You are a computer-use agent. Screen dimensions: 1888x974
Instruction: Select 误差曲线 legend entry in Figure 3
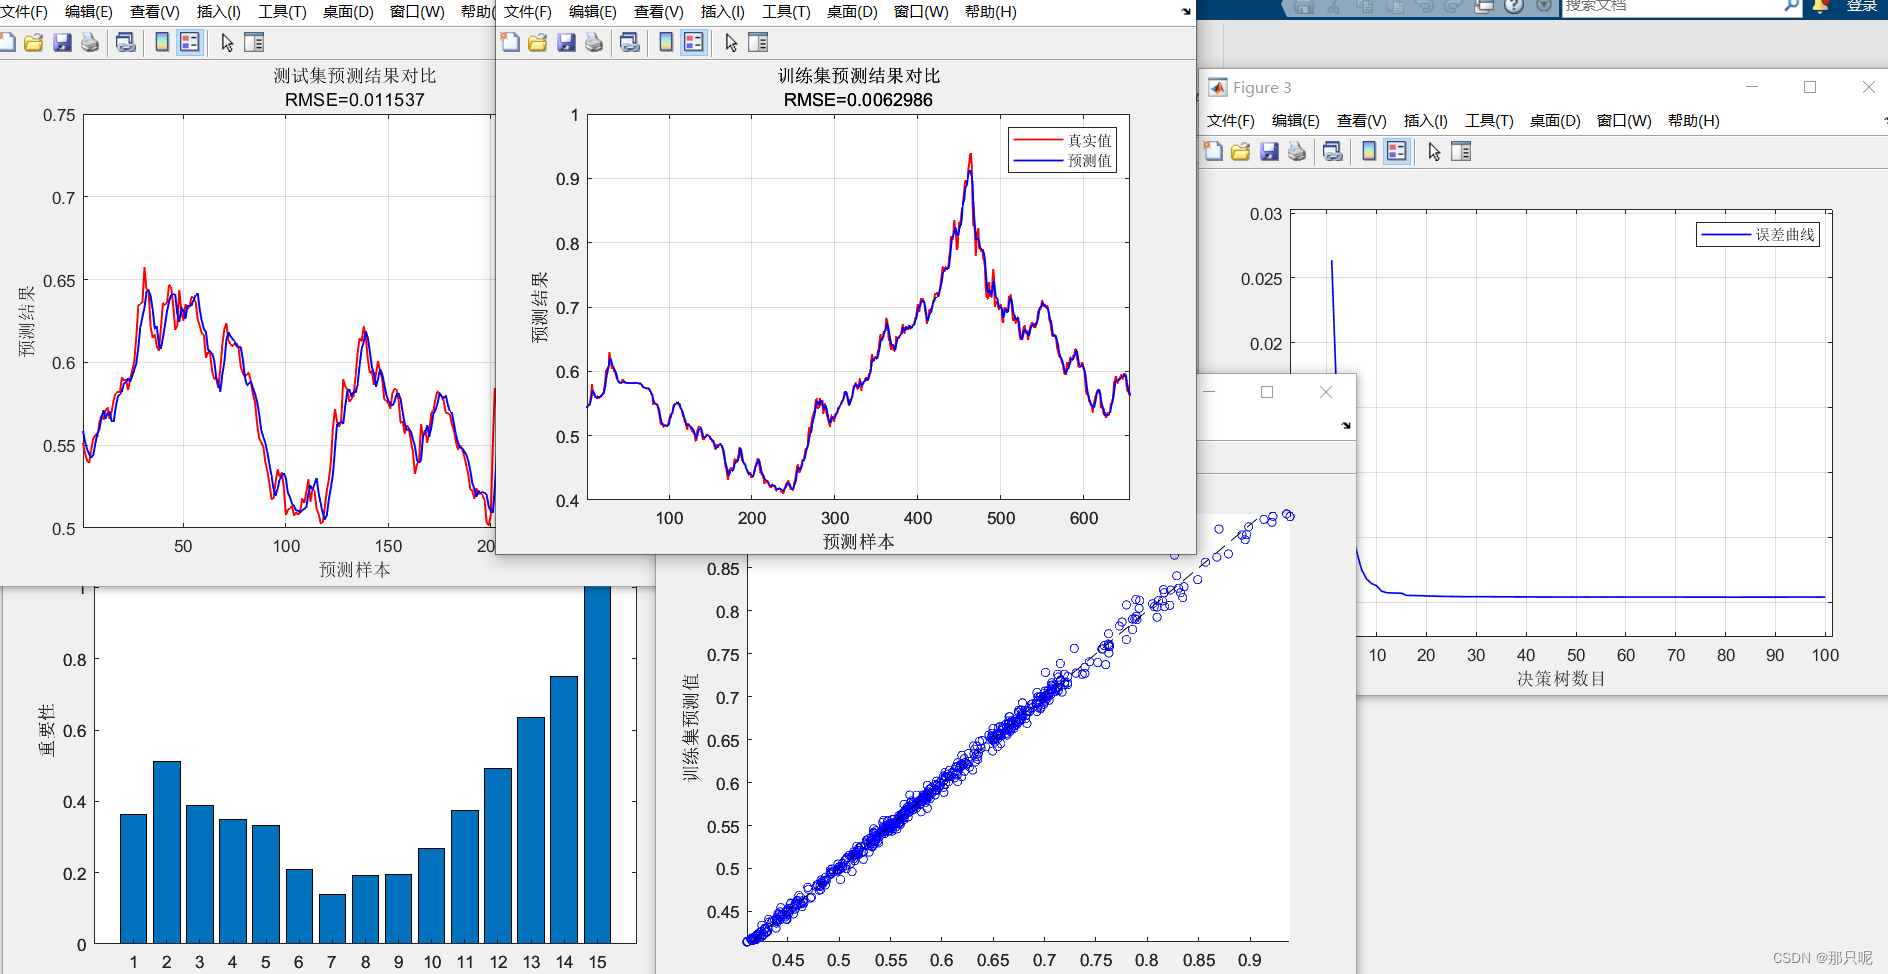[x=1757, y=234]
